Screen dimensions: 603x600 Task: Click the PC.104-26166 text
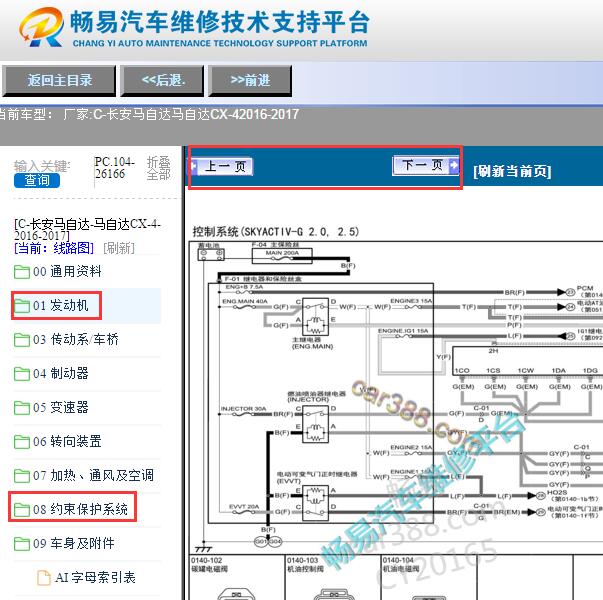[x=114, y=168]
